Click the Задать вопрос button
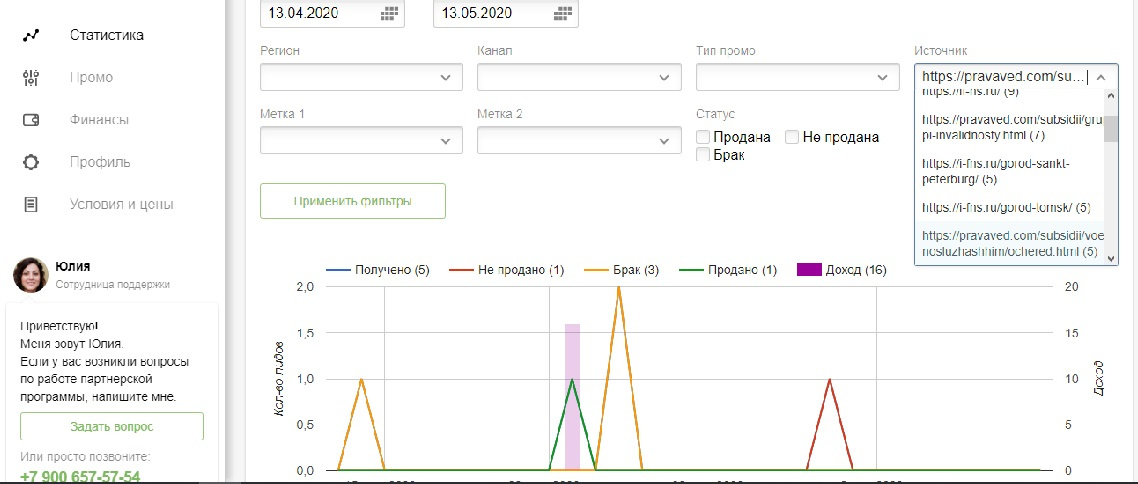The image size is (1138, 484). 112,427
